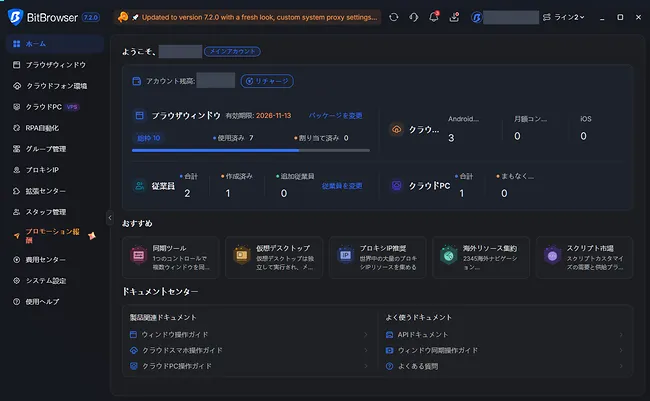
Task: Click chevron next to APIドキュメント
Action: point(621,334)
